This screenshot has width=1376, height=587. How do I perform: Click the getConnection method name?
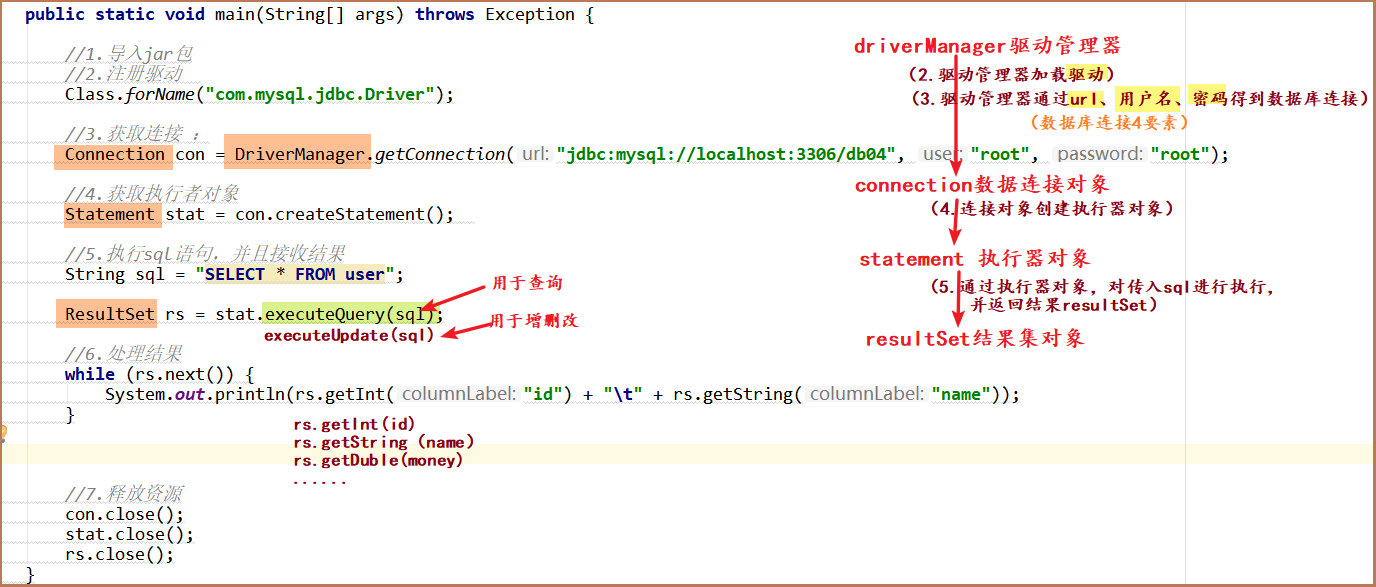440,154
